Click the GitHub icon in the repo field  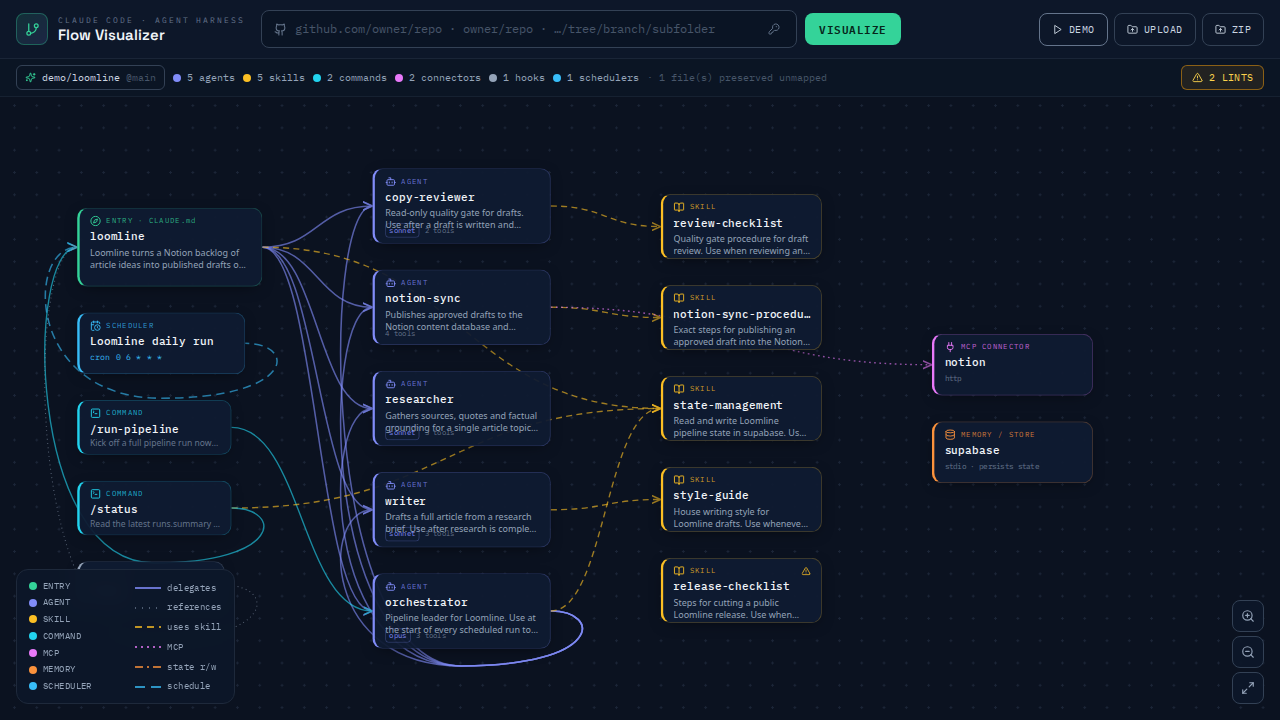coord(281,29)
